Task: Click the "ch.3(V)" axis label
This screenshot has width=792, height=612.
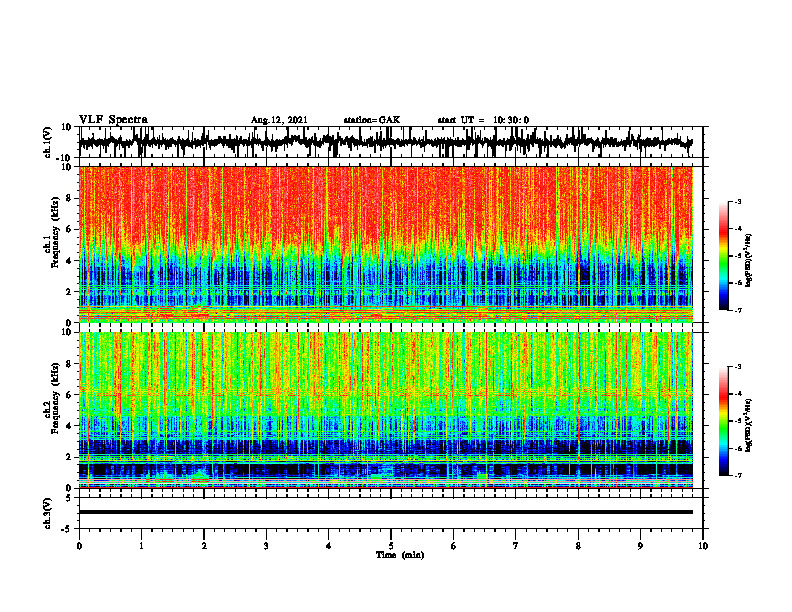Action: coord(48,514)
